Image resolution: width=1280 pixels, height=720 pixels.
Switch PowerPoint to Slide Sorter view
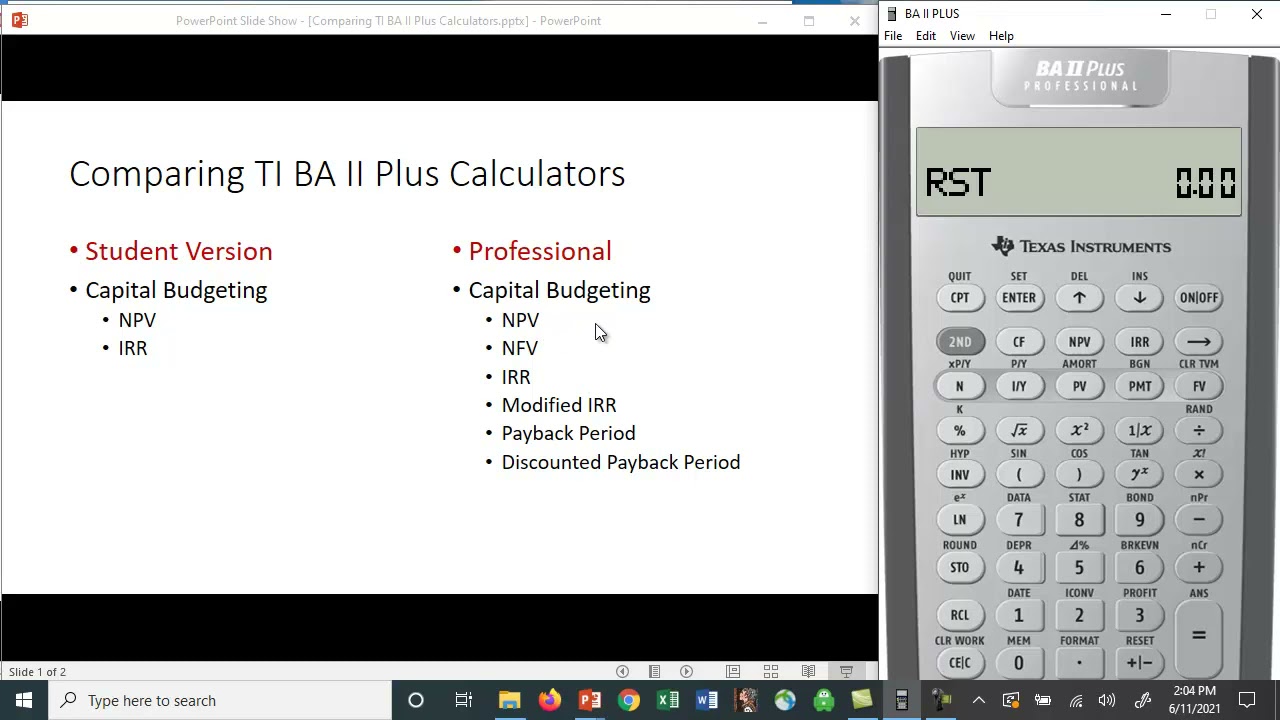click(771, 672)
